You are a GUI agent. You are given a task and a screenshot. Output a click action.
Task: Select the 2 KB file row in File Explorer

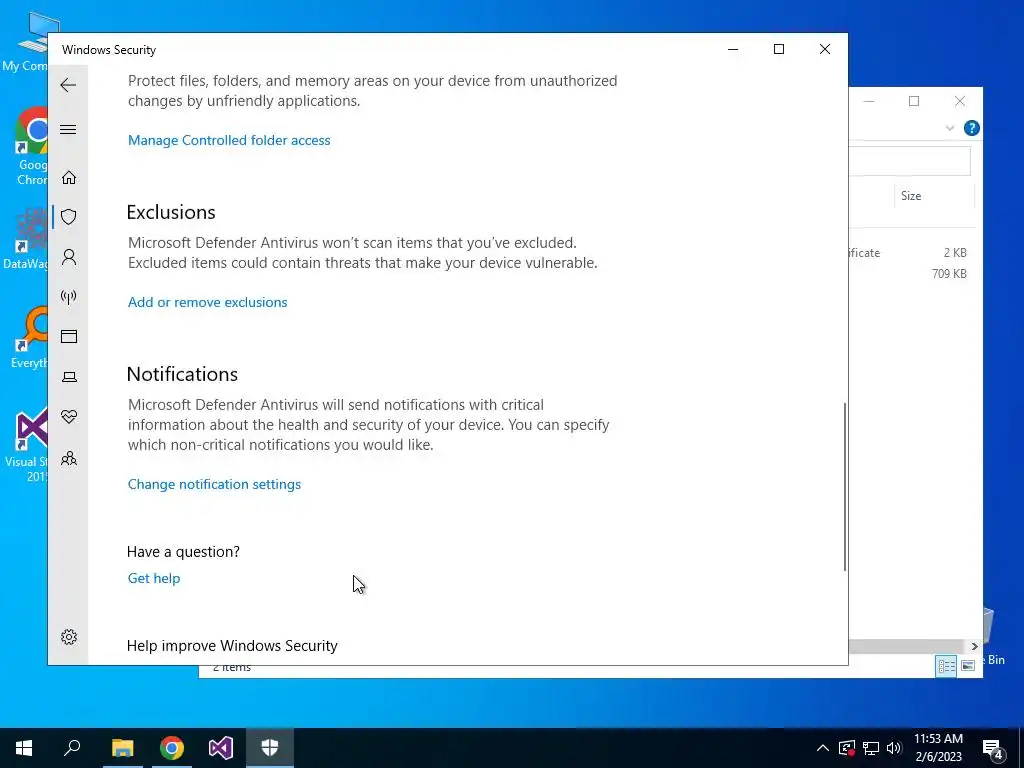click(x=912, y=253)
